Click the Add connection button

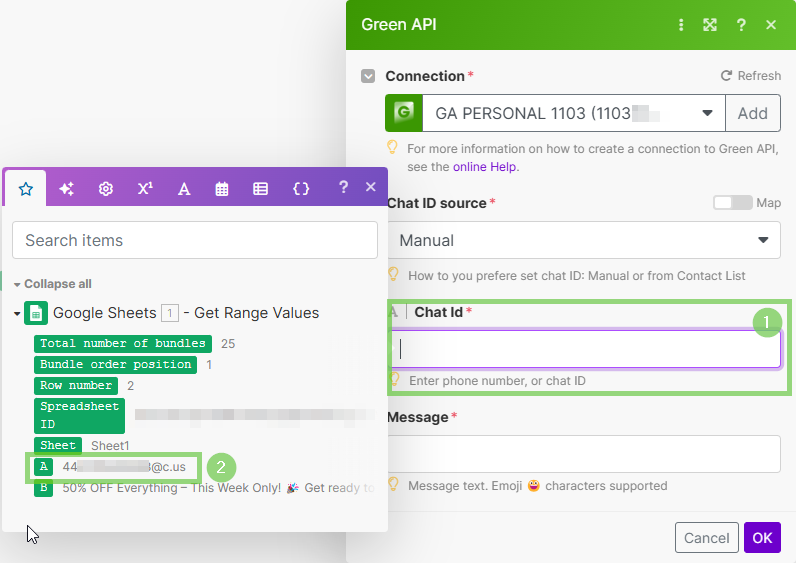752,113
